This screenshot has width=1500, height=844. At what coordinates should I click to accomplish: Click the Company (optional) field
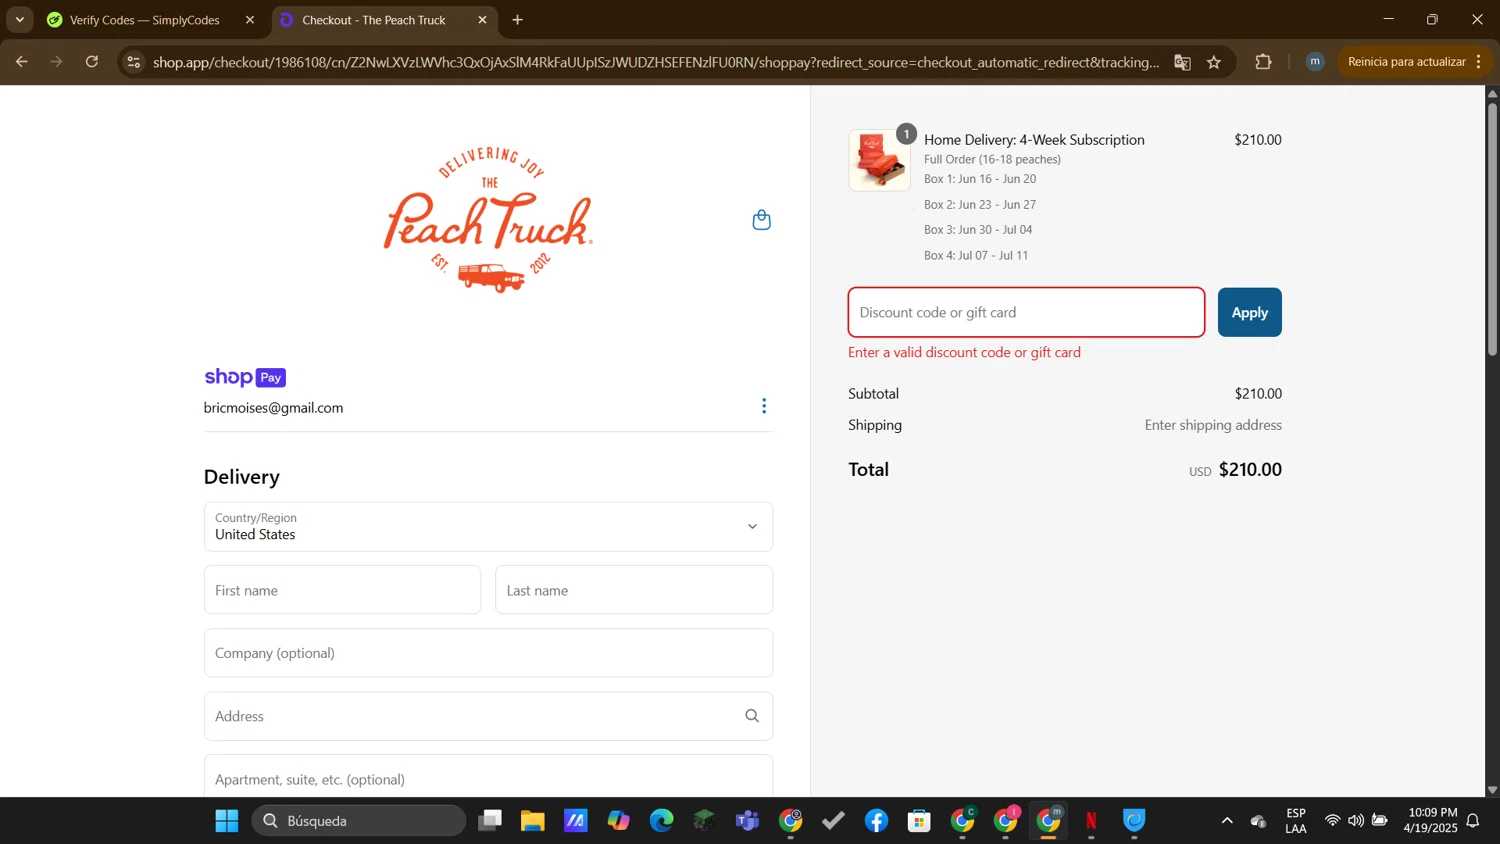click(x=488, y=653)
